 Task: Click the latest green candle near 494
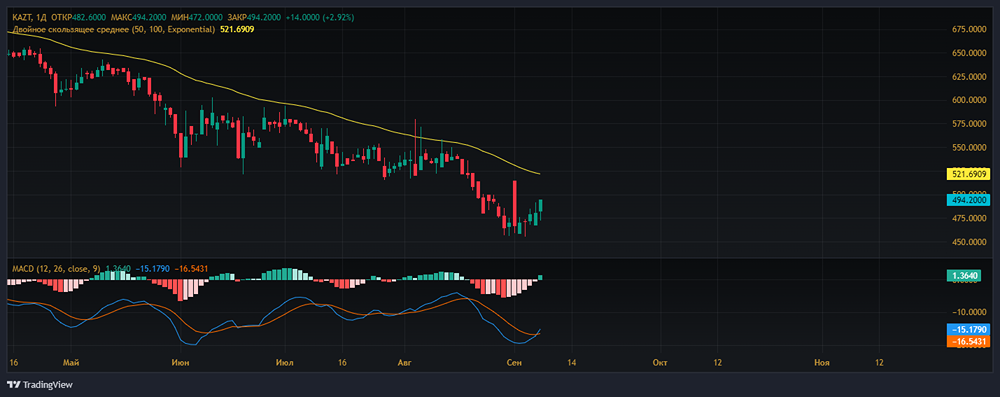541,206
